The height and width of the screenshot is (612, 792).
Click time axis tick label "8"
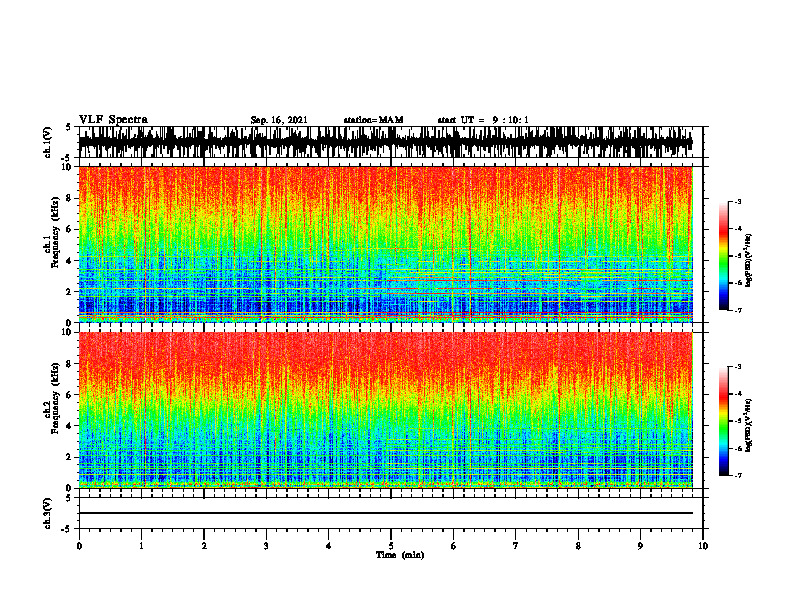[578, 546]
